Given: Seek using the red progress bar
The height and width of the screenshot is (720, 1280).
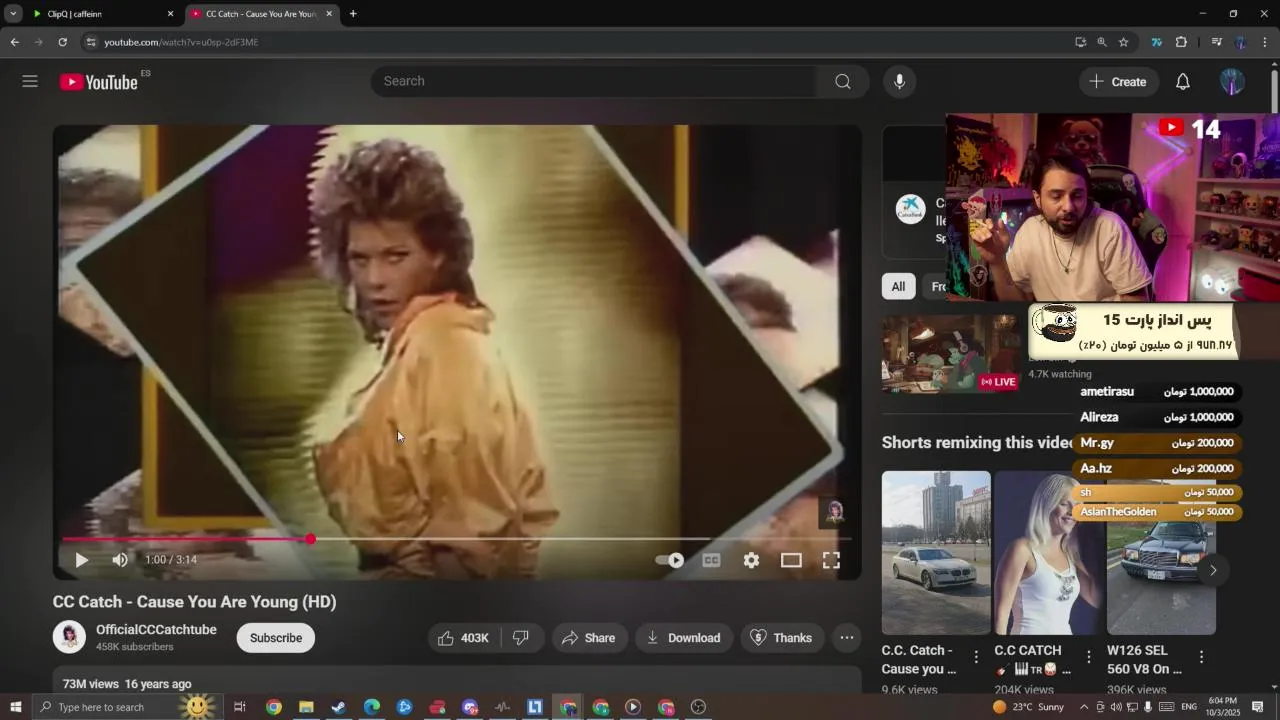Looking at the screenshot, I should (457, 539).
